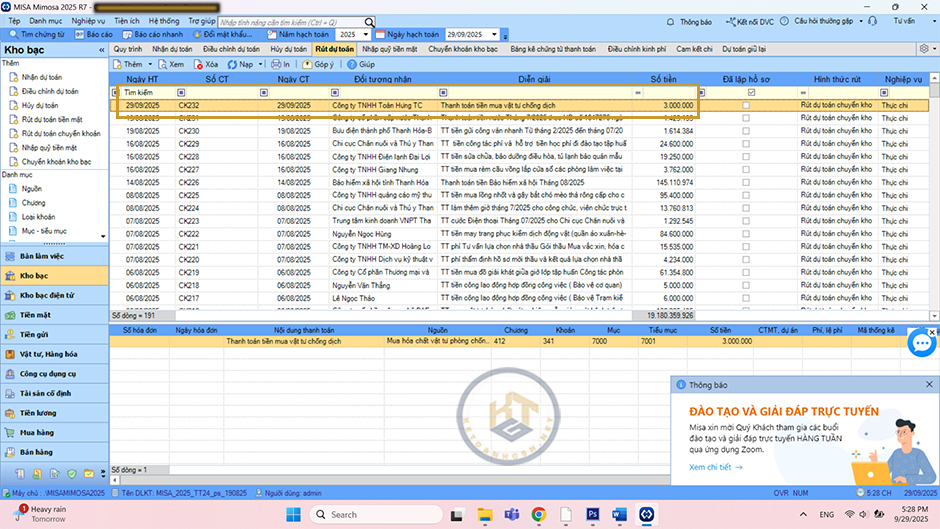
Task: Check Đã lập hồ sơ box for CK229 row
Action: 745,144
